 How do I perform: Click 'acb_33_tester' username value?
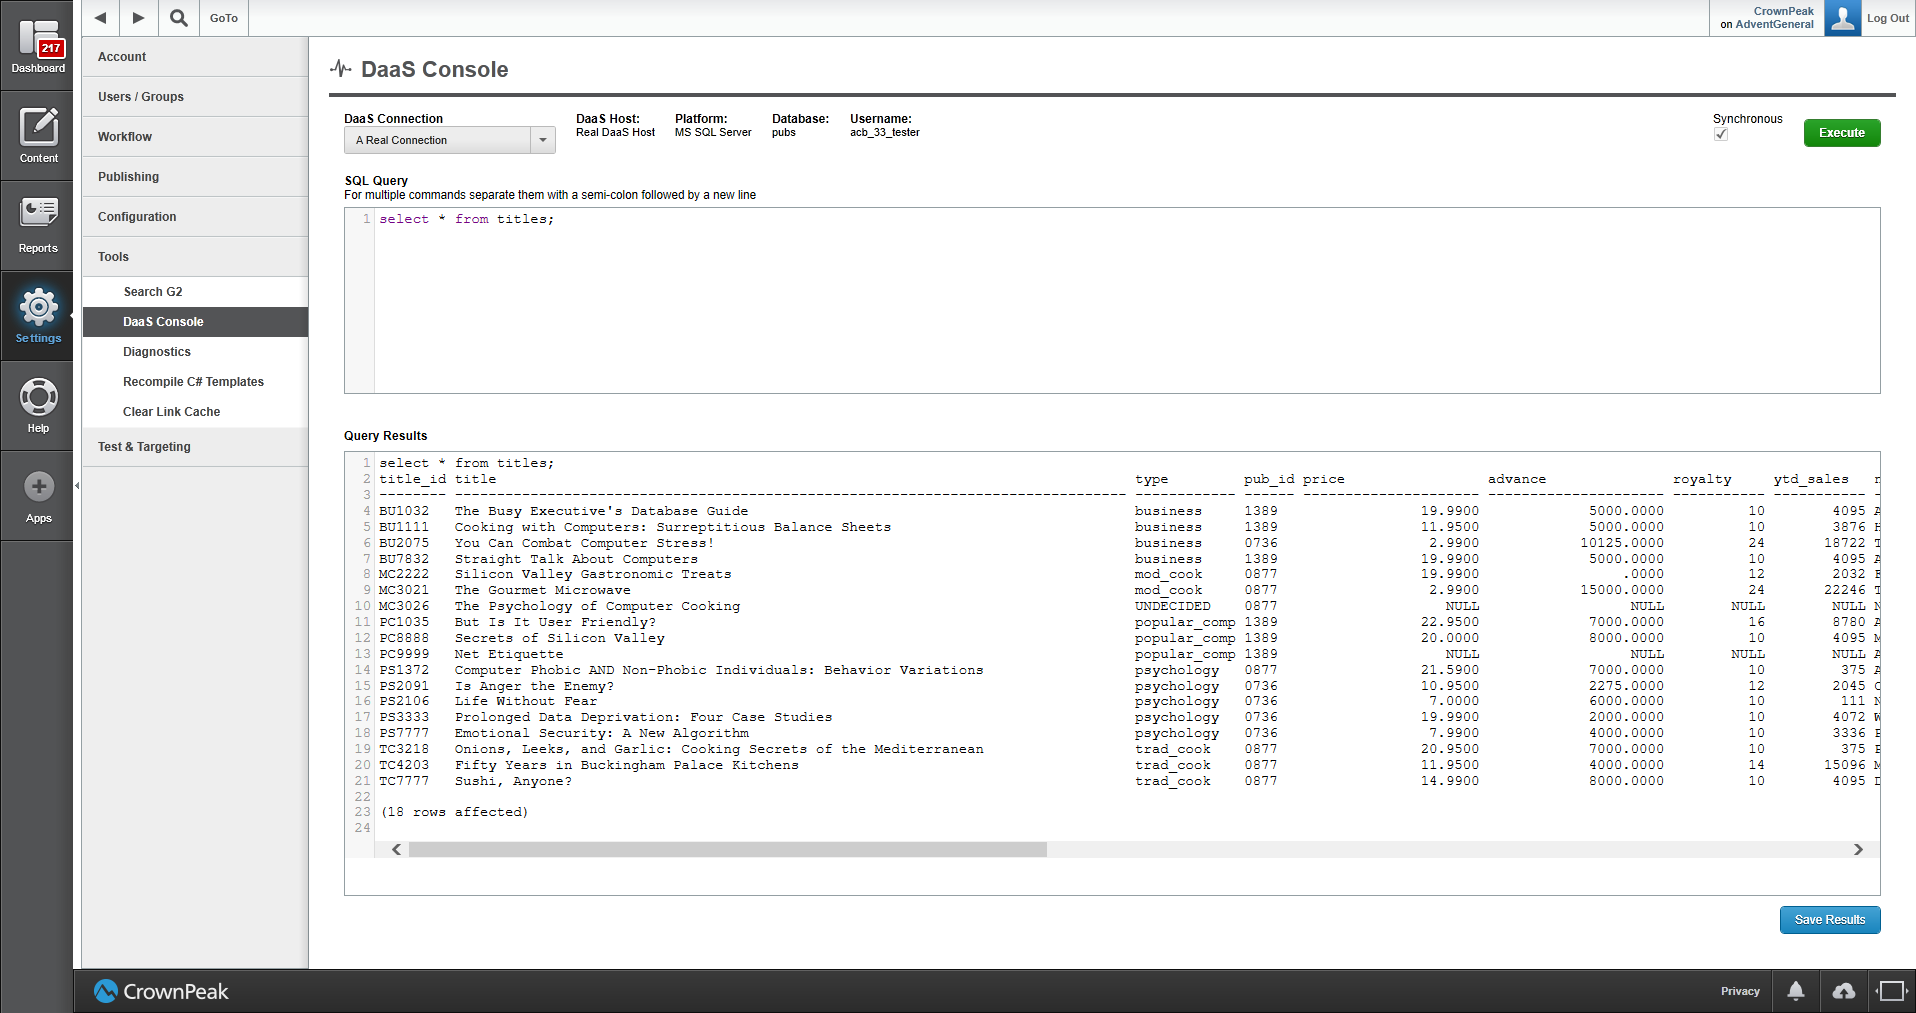885,132
